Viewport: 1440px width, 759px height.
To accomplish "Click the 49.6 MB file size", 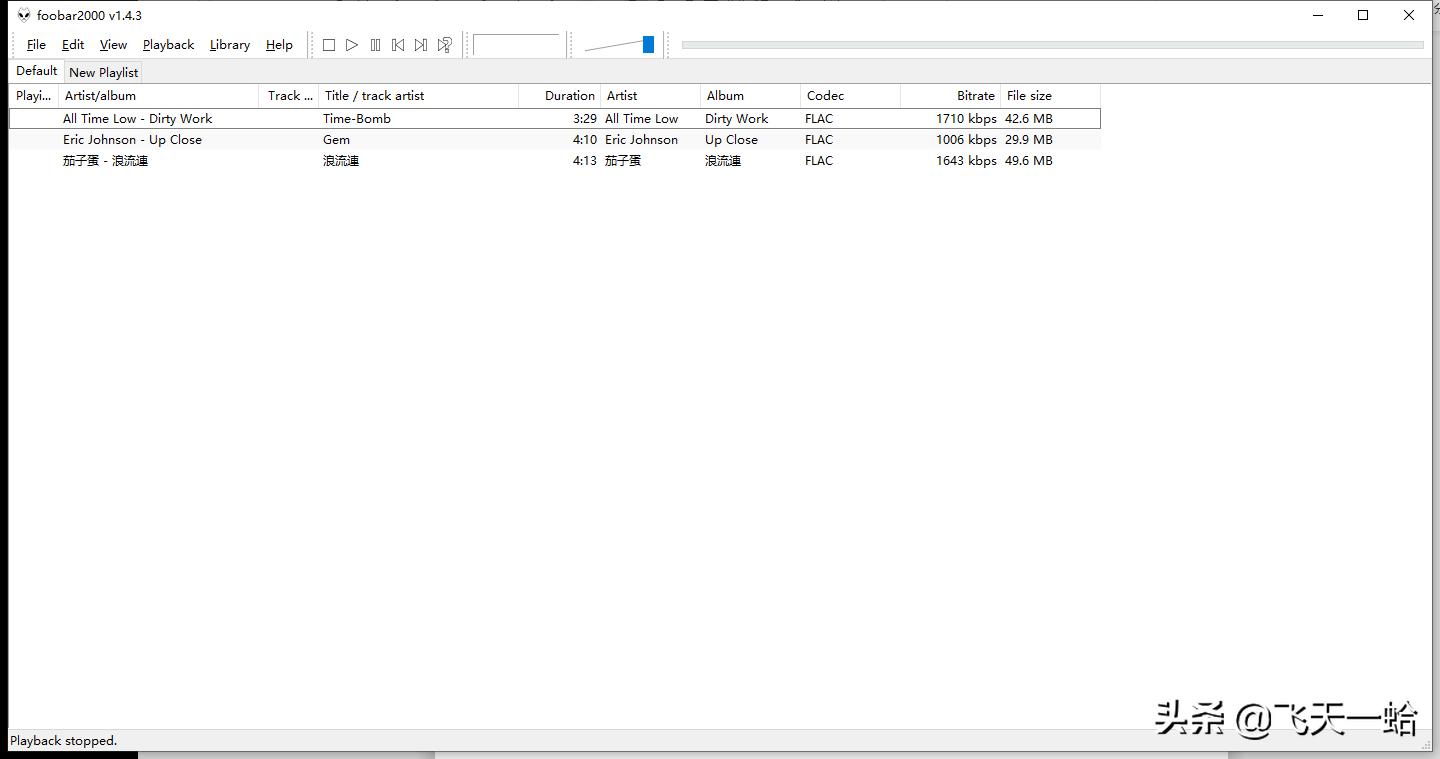I will (1029, 161).
